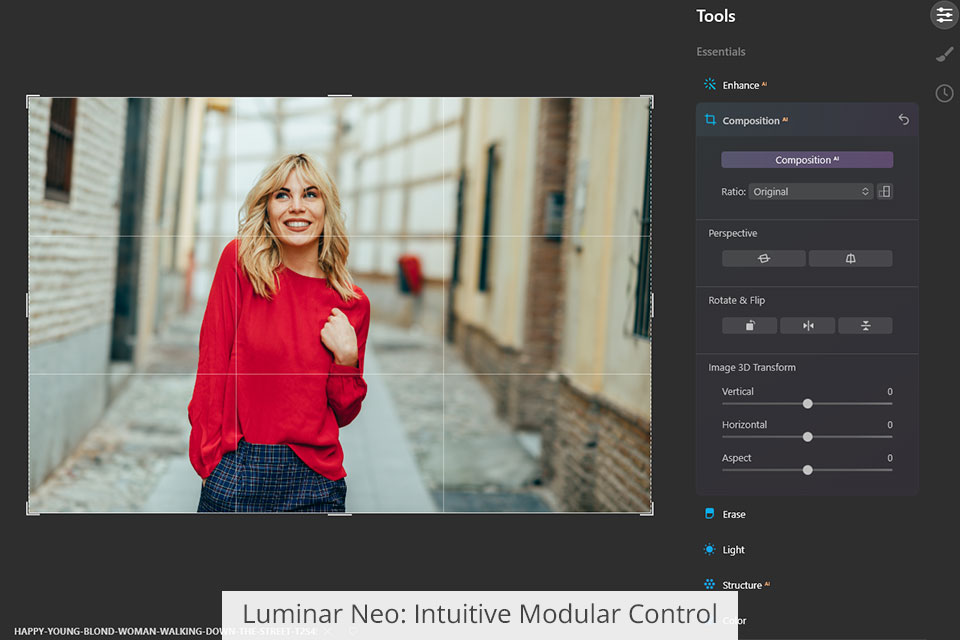Collapse the Composition AI panel header

tap(807, 120)
